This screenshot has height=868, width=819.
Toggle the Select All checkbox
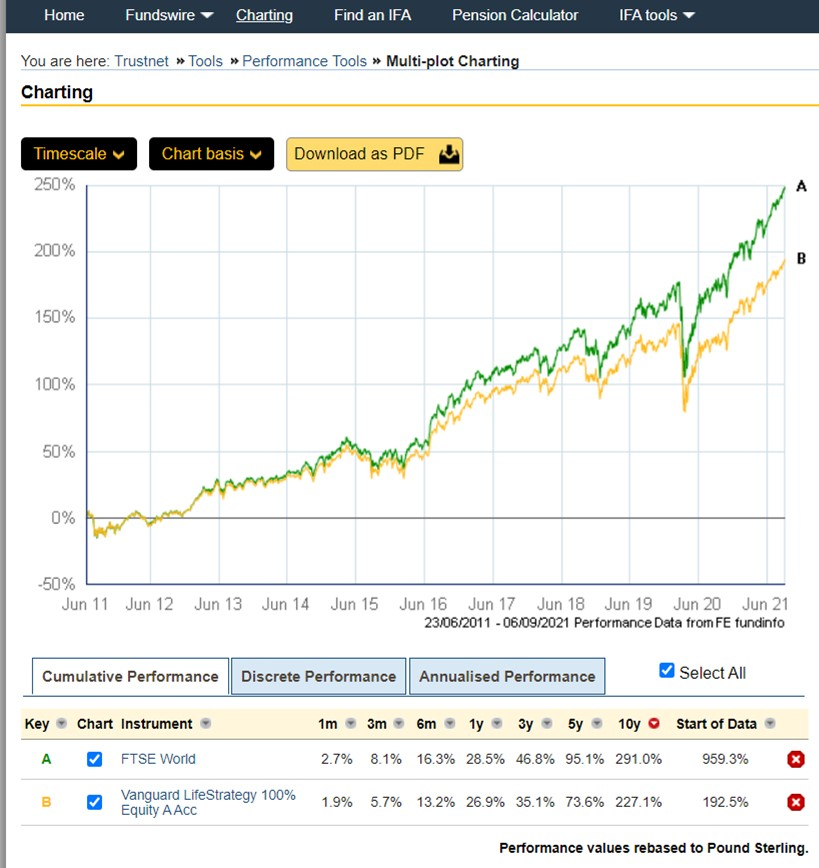click(x=667, y=671)
